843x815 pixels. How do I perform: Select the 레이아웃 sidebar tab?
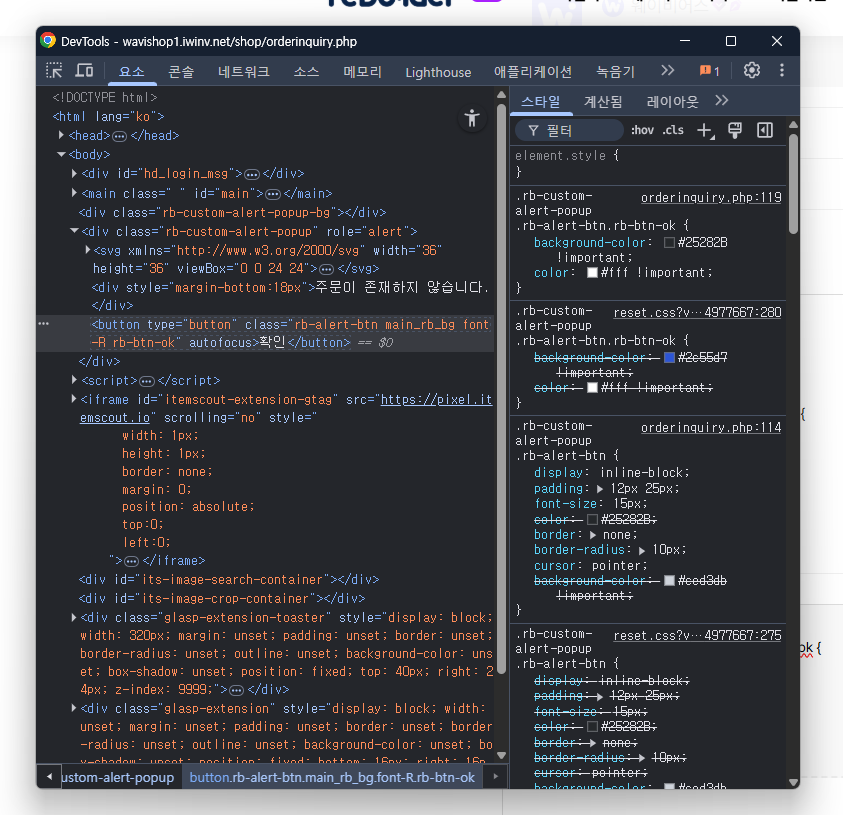point(672,101)
